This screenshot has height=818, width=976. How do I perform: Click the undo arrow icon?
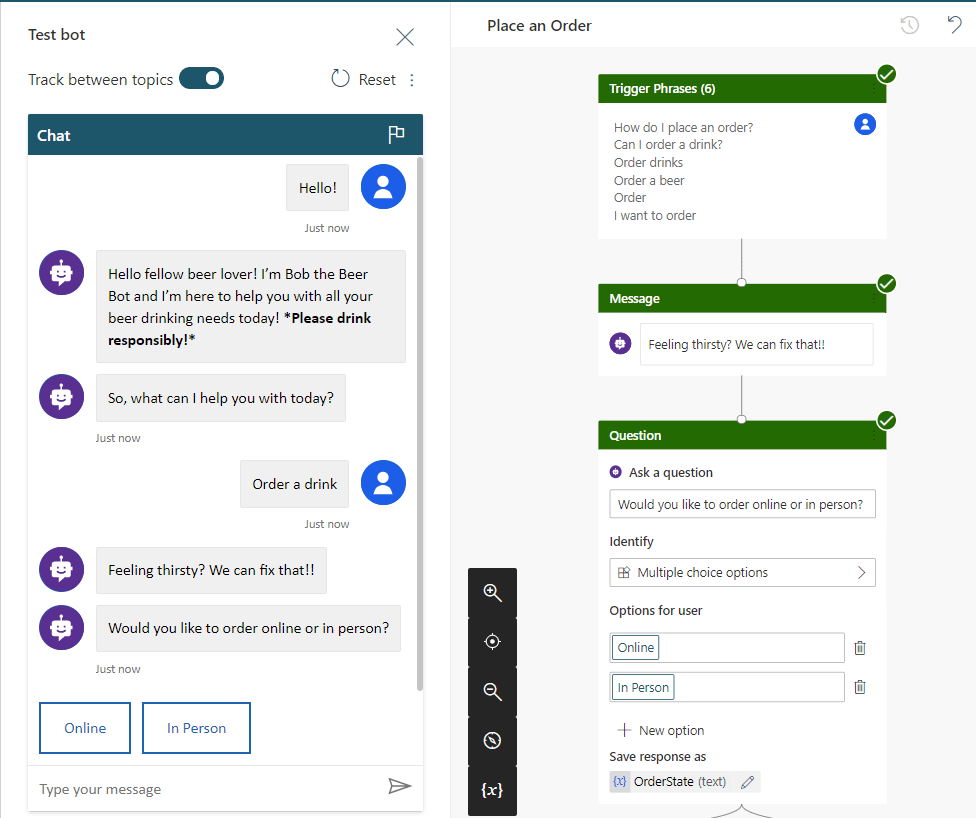click(x=954, y=25)
